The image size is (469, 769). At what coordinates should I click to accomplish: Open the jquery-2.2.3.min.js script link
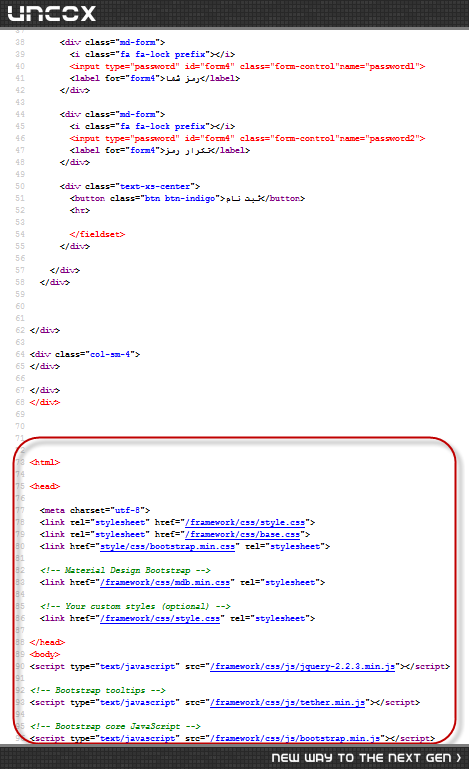pyautogui.click(x=302, y=666)
